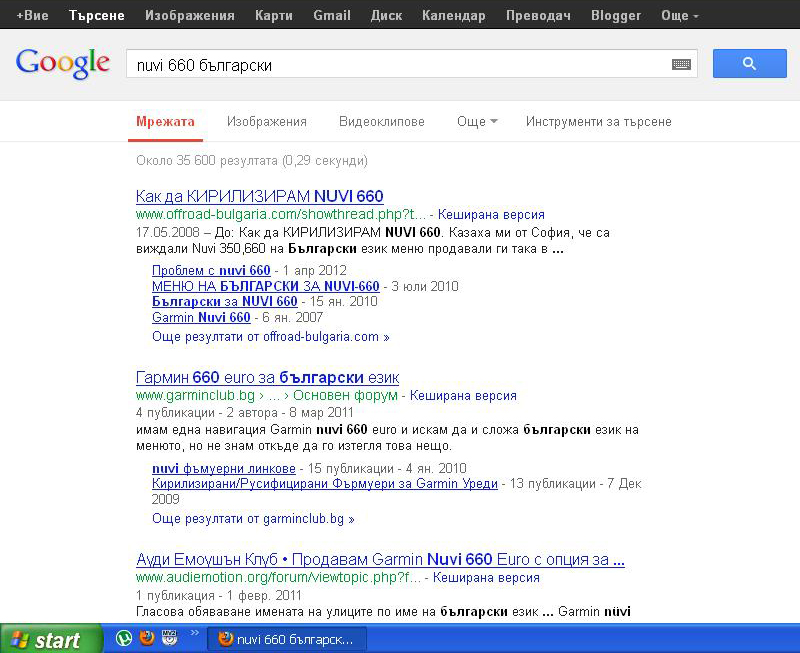Click the Google logo

coord(62,63)
